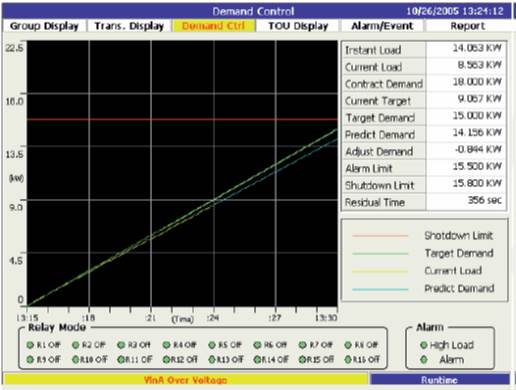The height and width of the screenshot is (390, 516).
Task: Open the Alarm/Event tab
Action: tap(382, 26)
